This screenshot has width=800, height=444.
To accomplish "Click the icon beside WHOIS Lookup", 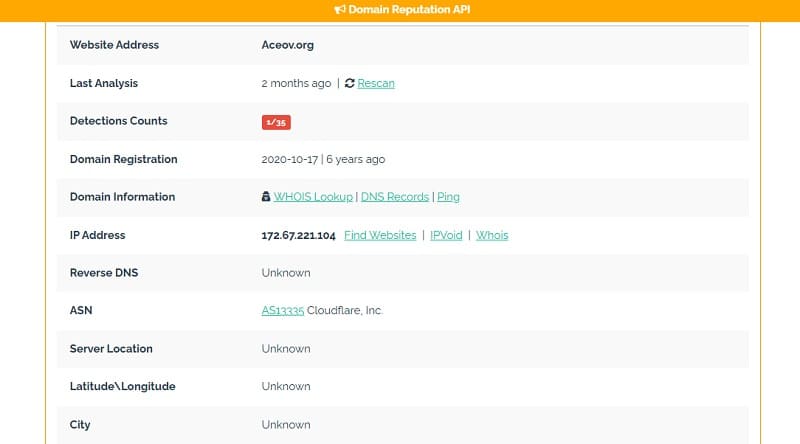I will 266,196.
